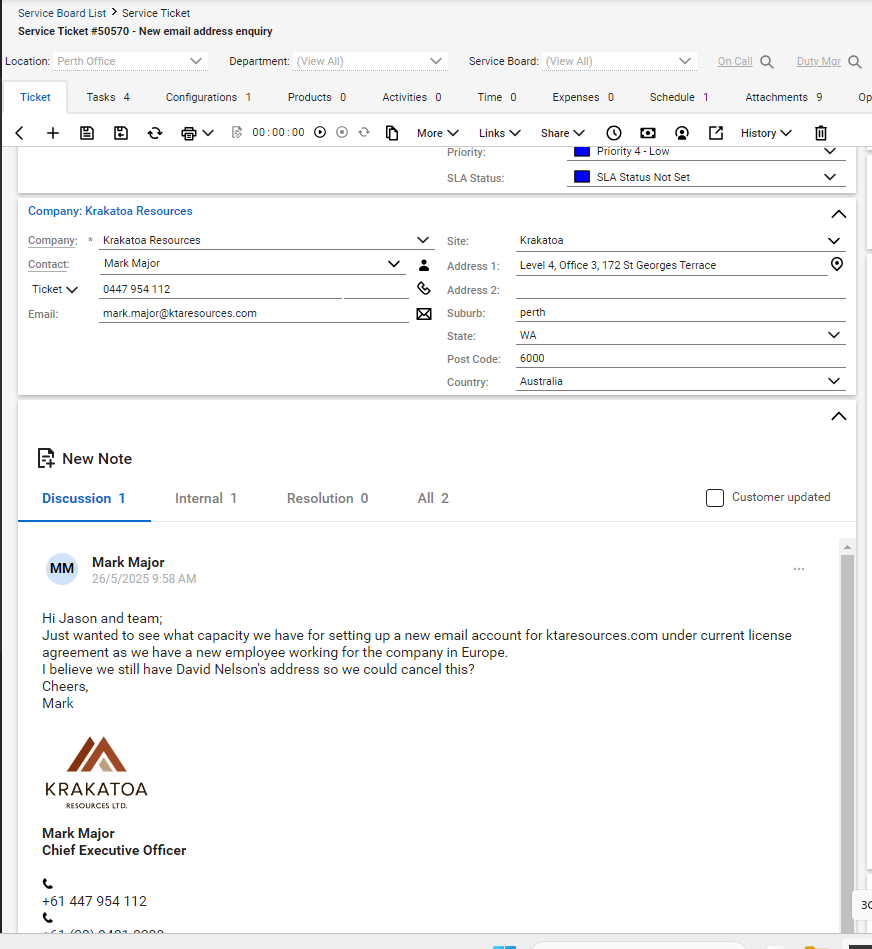Open the print options arrow beside the printer

point(208,133)
